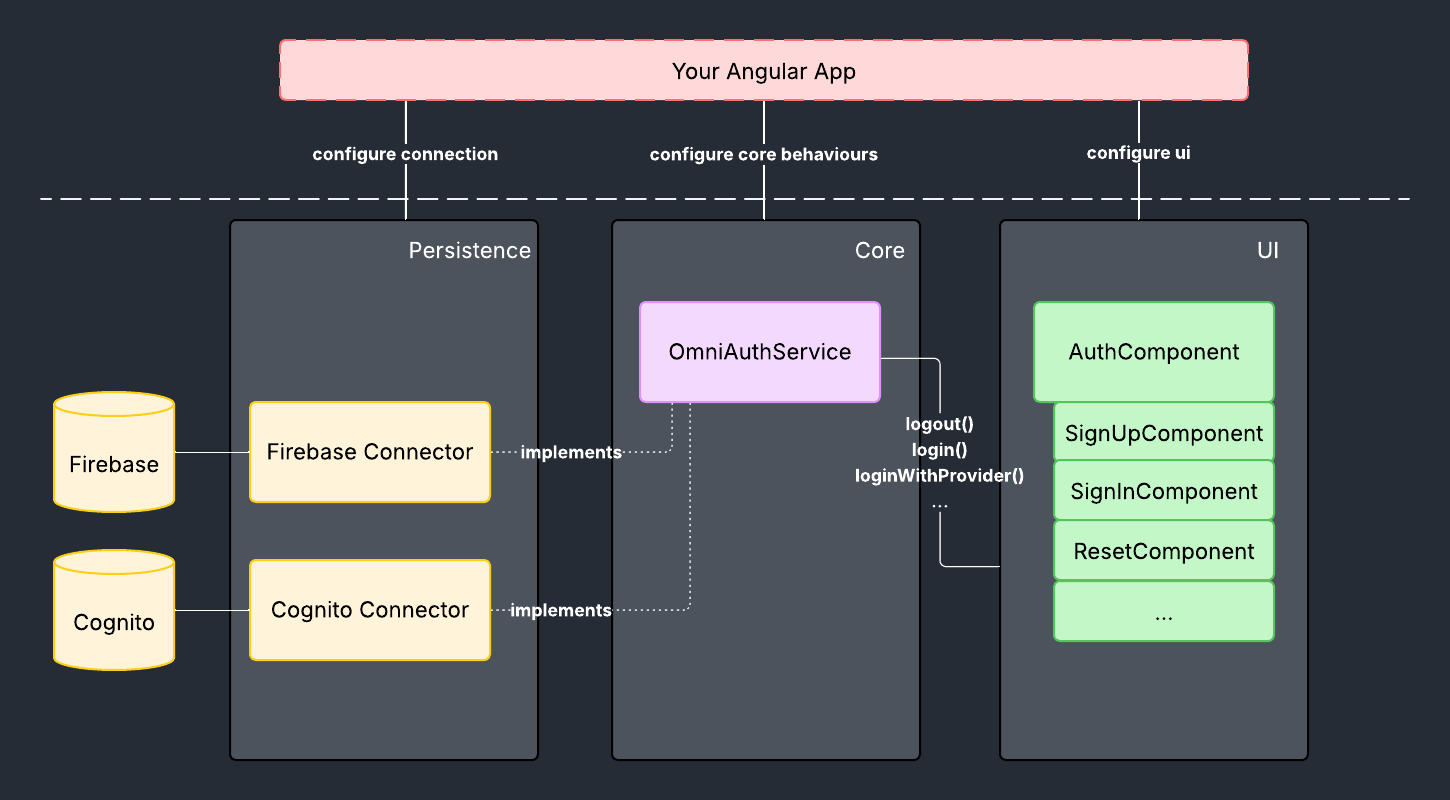This screenshot has height=800, width=1450.
Task: Select the AuthComponent block
Action: (x=1153, y=352)
